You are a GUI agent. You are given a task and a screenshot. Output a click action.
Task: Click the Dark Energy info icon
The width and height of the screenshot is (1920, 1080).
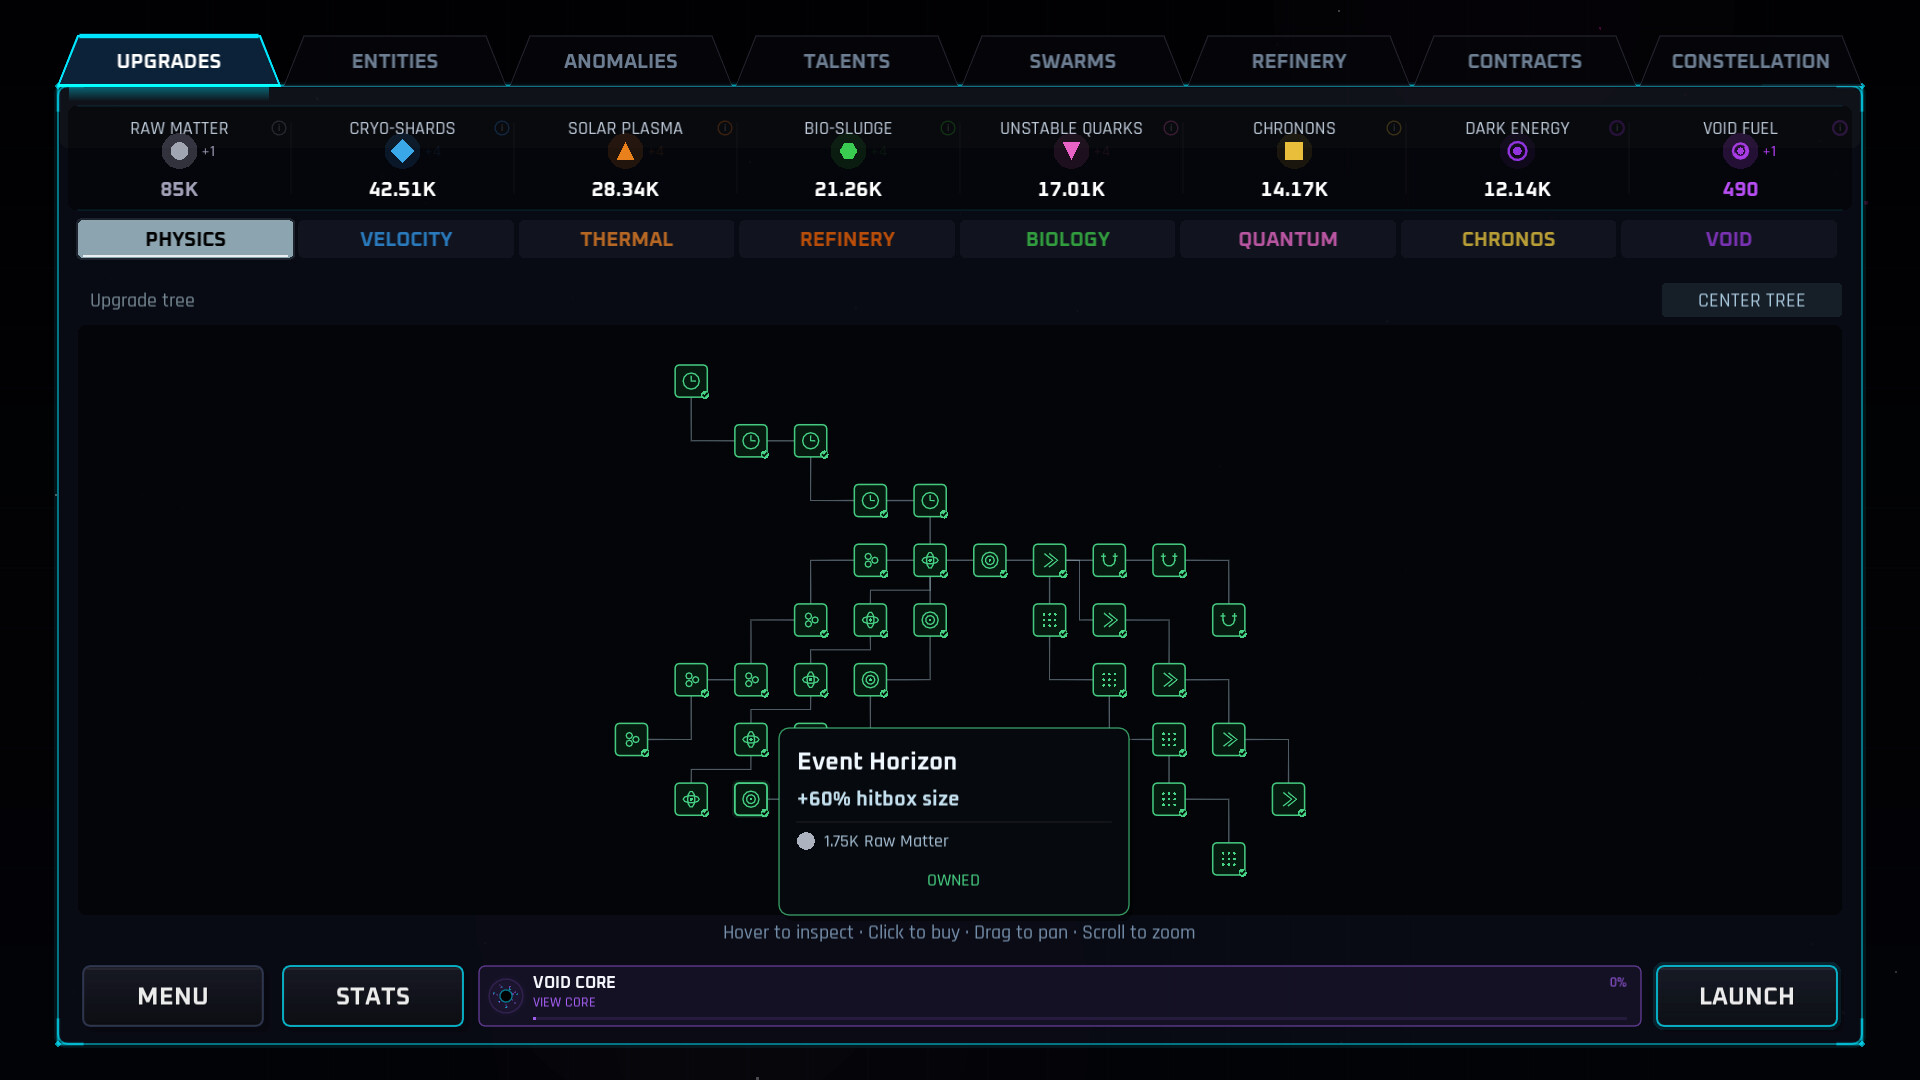1617,128
